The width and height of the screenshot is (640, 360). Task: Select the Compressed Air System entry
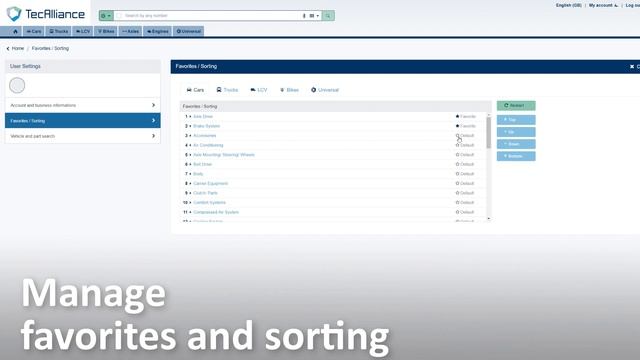(216, 212)
